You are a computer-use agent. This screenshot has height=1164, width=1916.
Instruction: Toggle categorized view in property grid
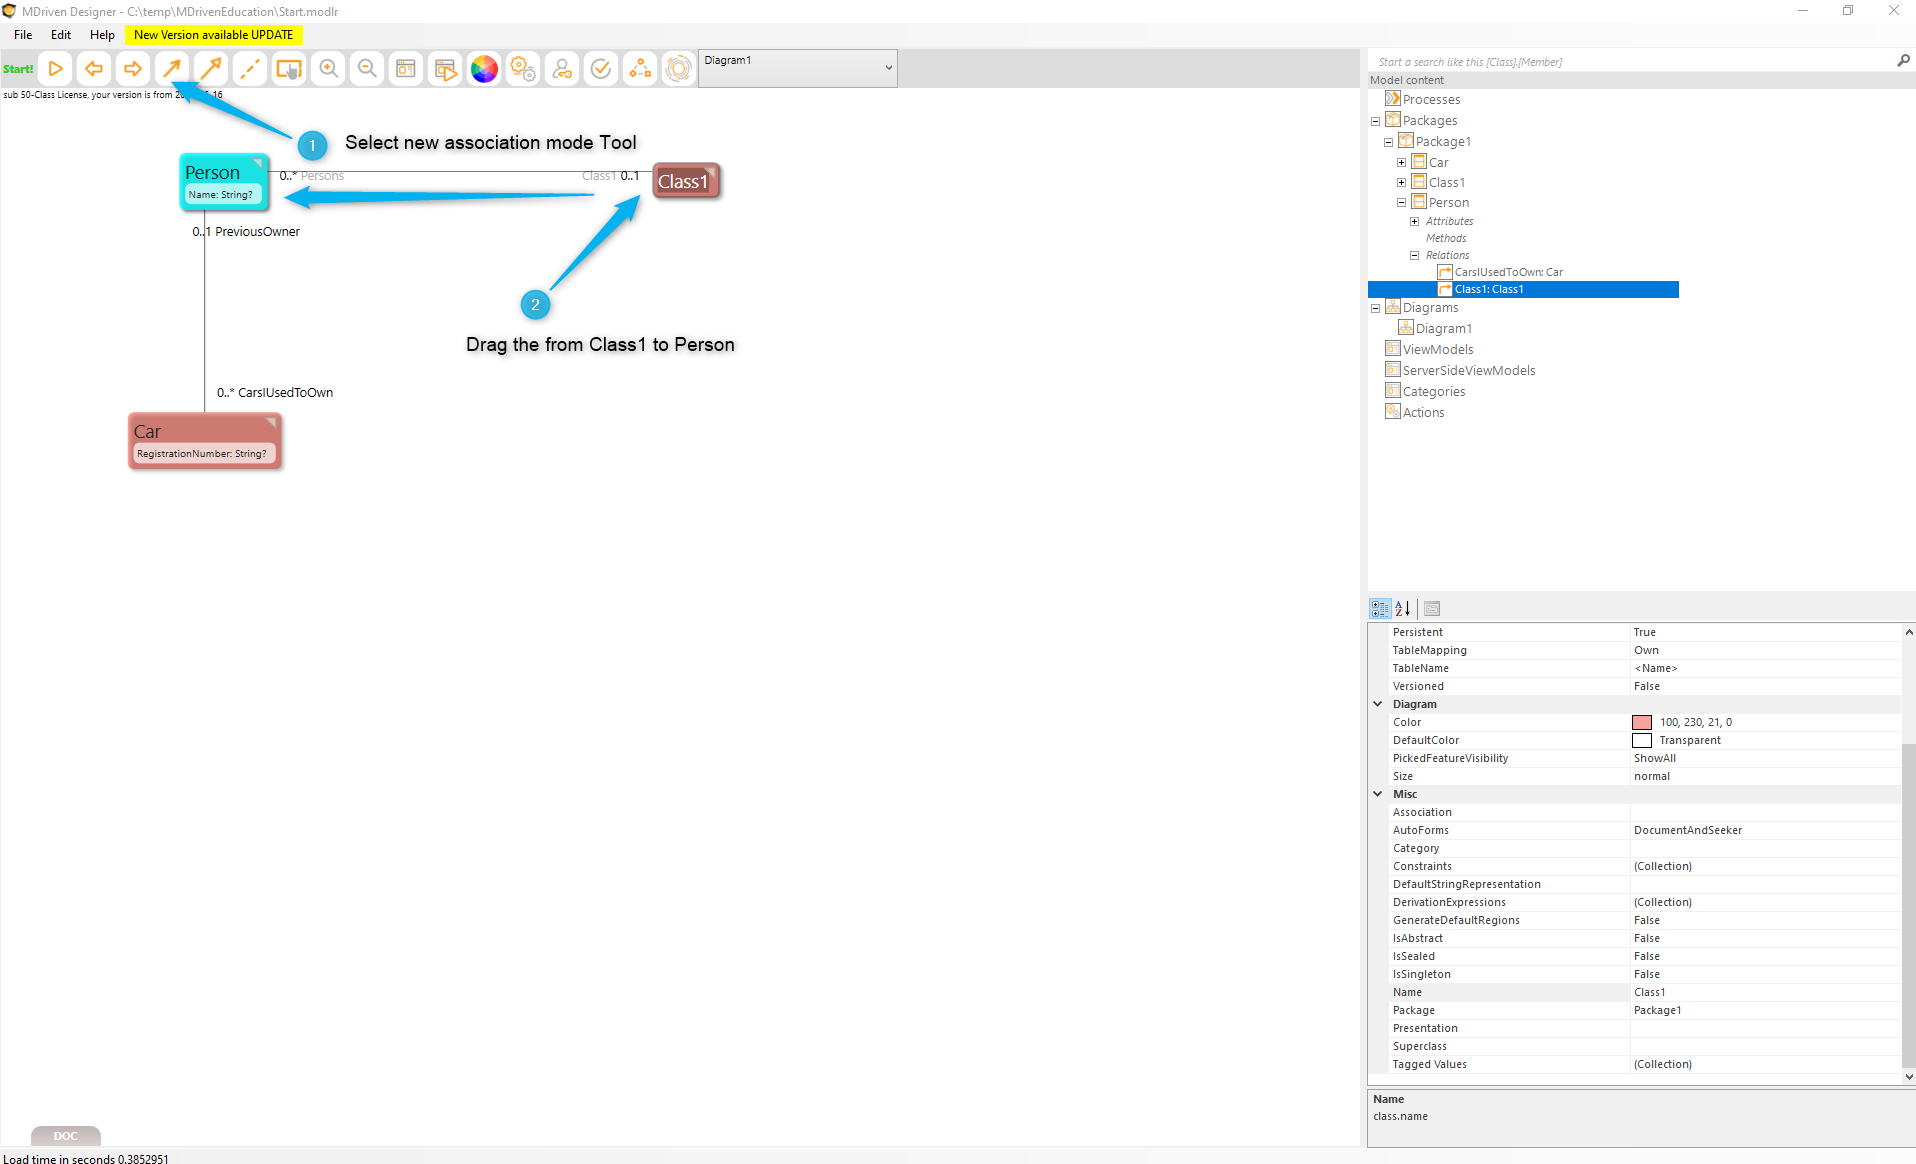pyautogui.click(x=1380, y=608)
